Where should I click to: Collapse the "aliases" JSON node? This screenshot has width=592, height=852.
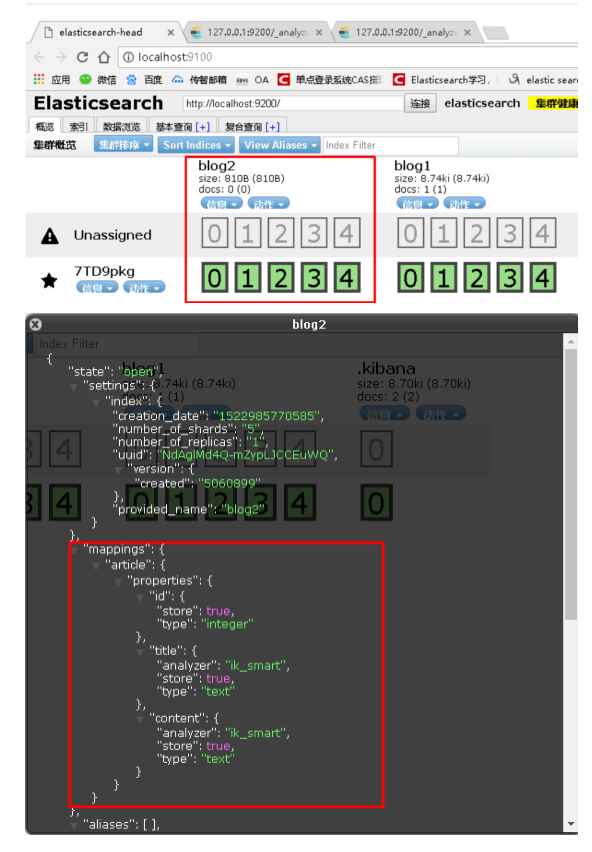74,825
